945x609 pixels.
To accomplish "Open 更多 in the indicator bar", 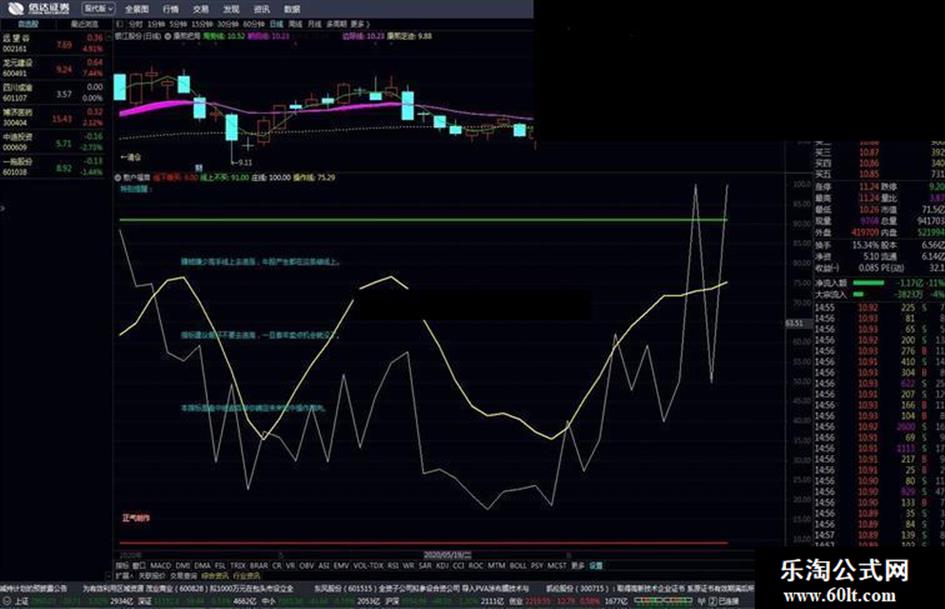I will [578, 566].
